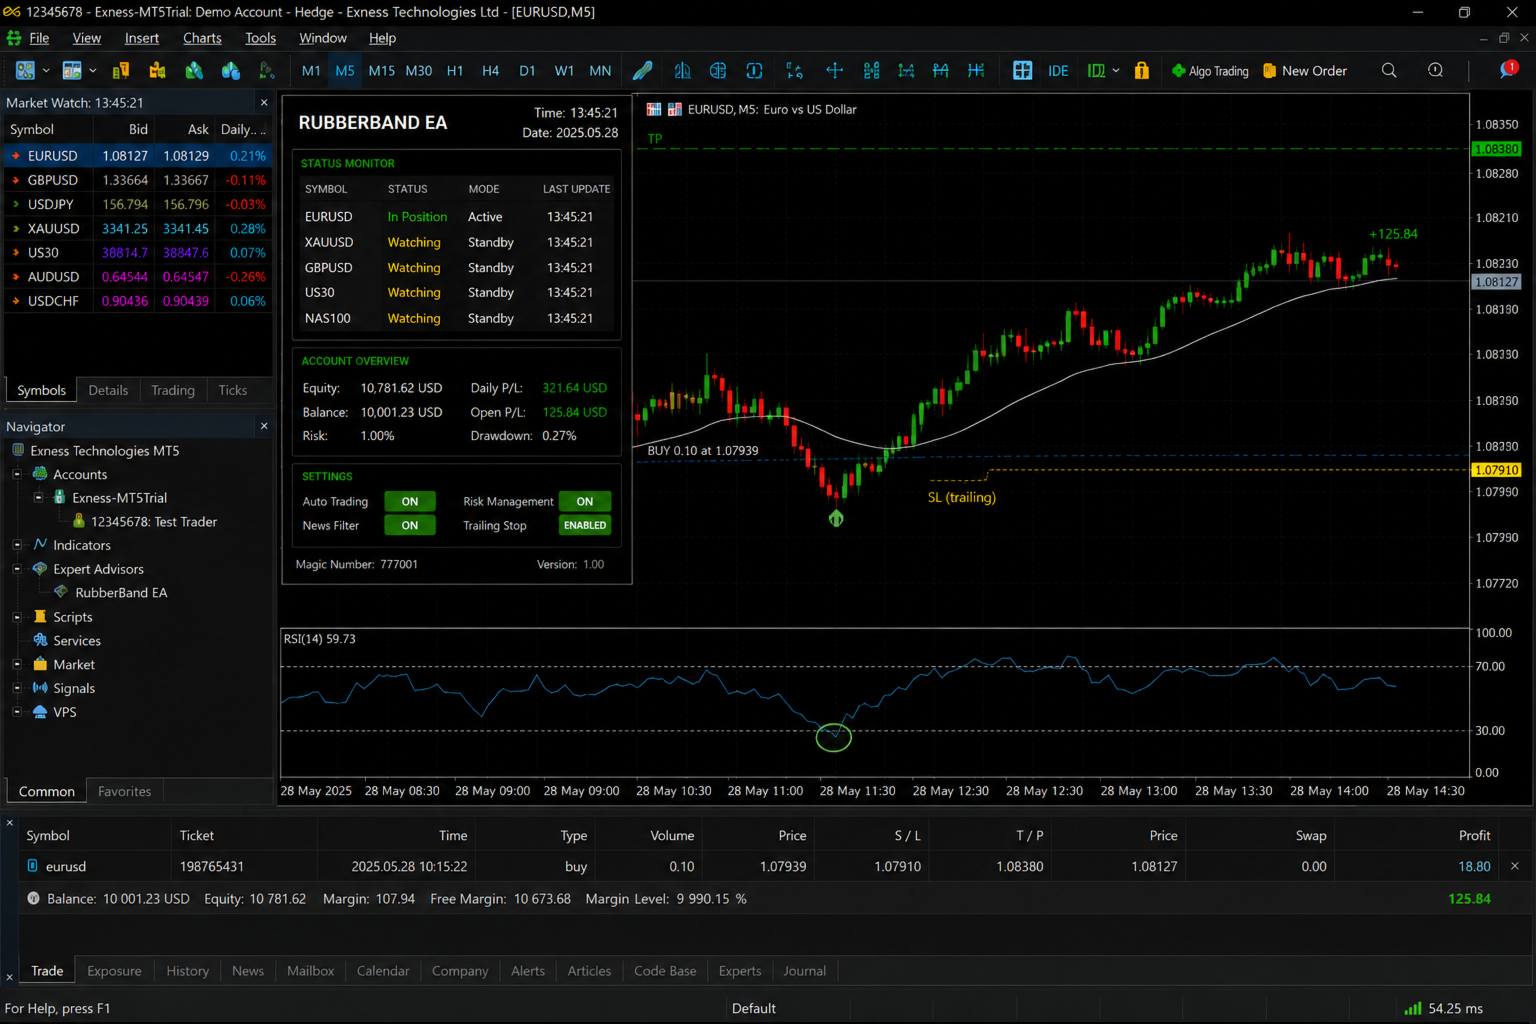Open the Tools menu
The height and width of the screenshot is (1024, 1536).
click(260, 38)
